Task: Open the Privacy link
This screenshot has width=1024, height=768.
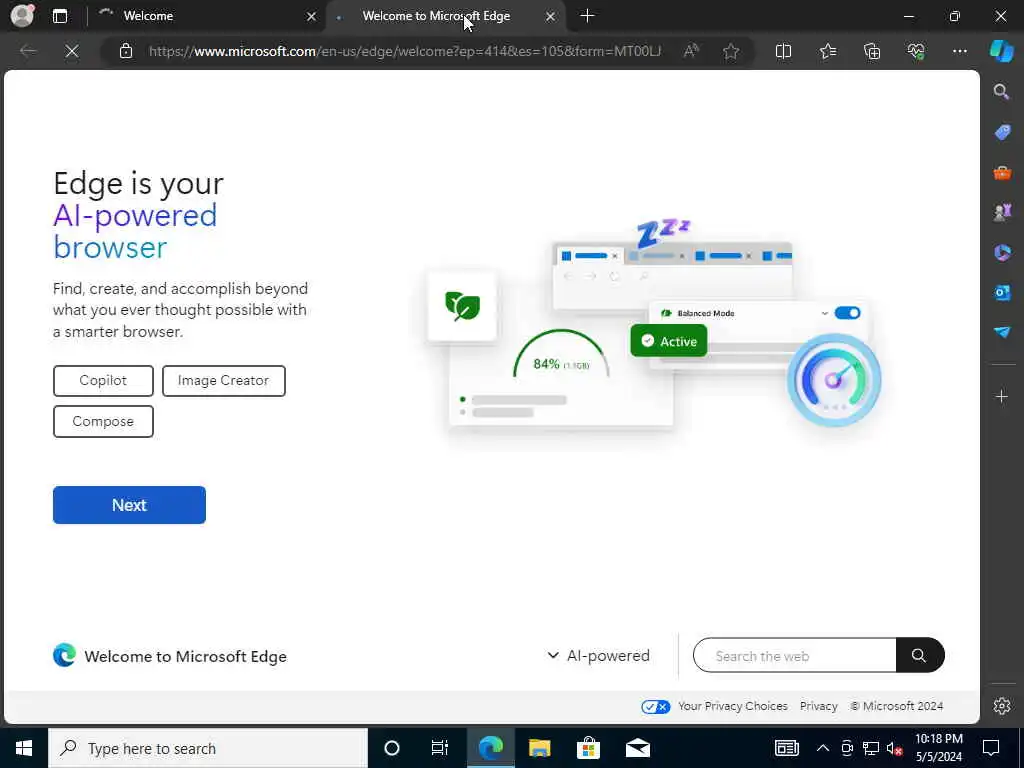Action: (818, 706)
